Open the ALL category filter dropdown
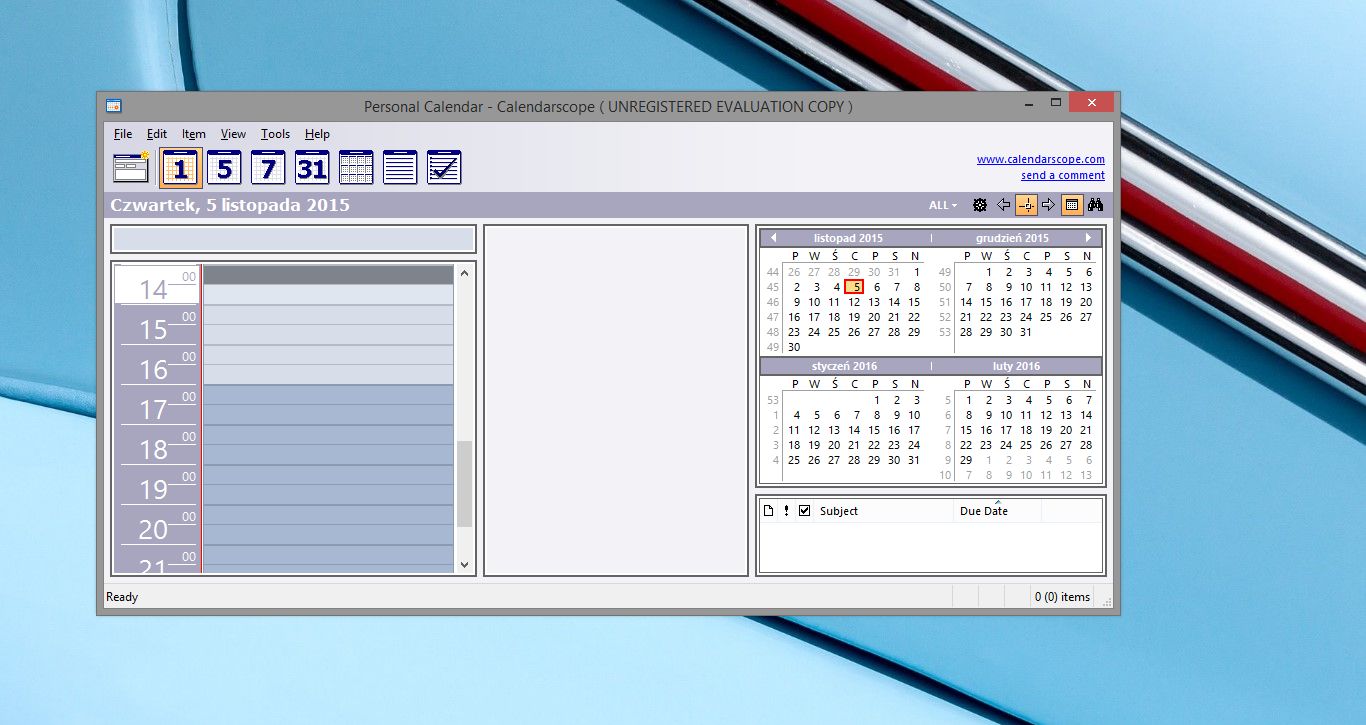Viewport: 1366px width, 725px height. (x=942, y=205)
